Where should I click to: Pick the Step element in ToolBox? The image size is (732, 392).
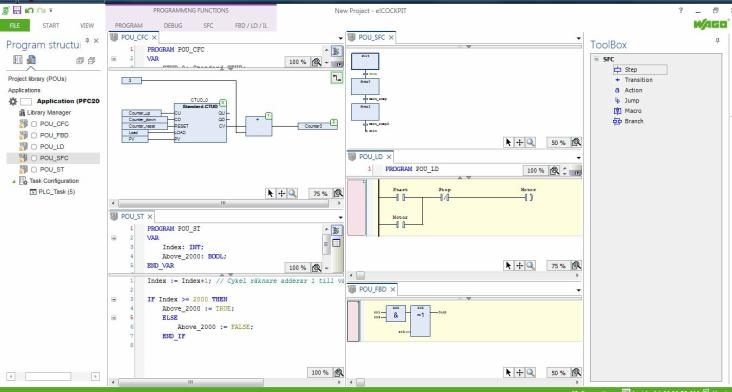640,70
